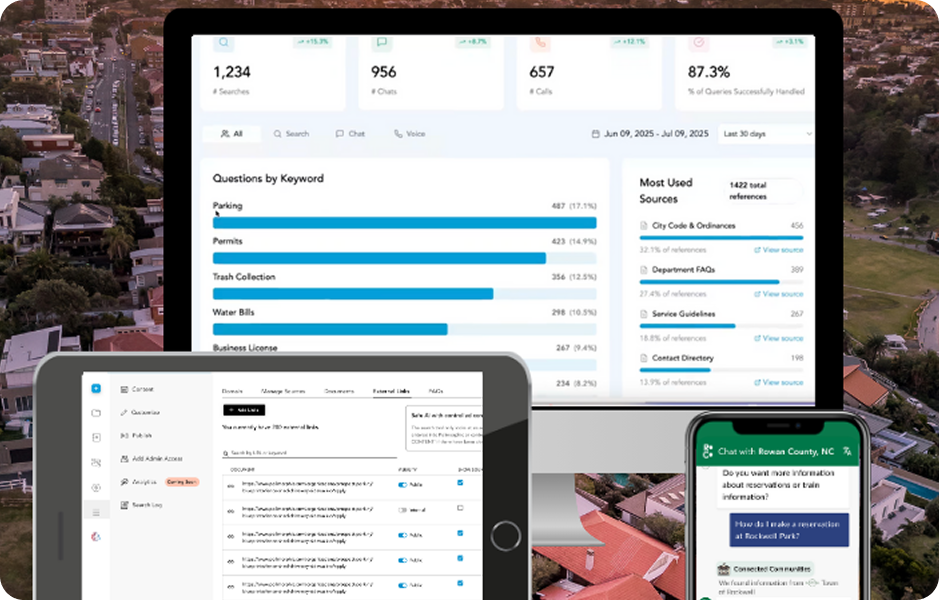
Task: Click the document icon next to Service Guidelines
Action: tap(644, 314)
